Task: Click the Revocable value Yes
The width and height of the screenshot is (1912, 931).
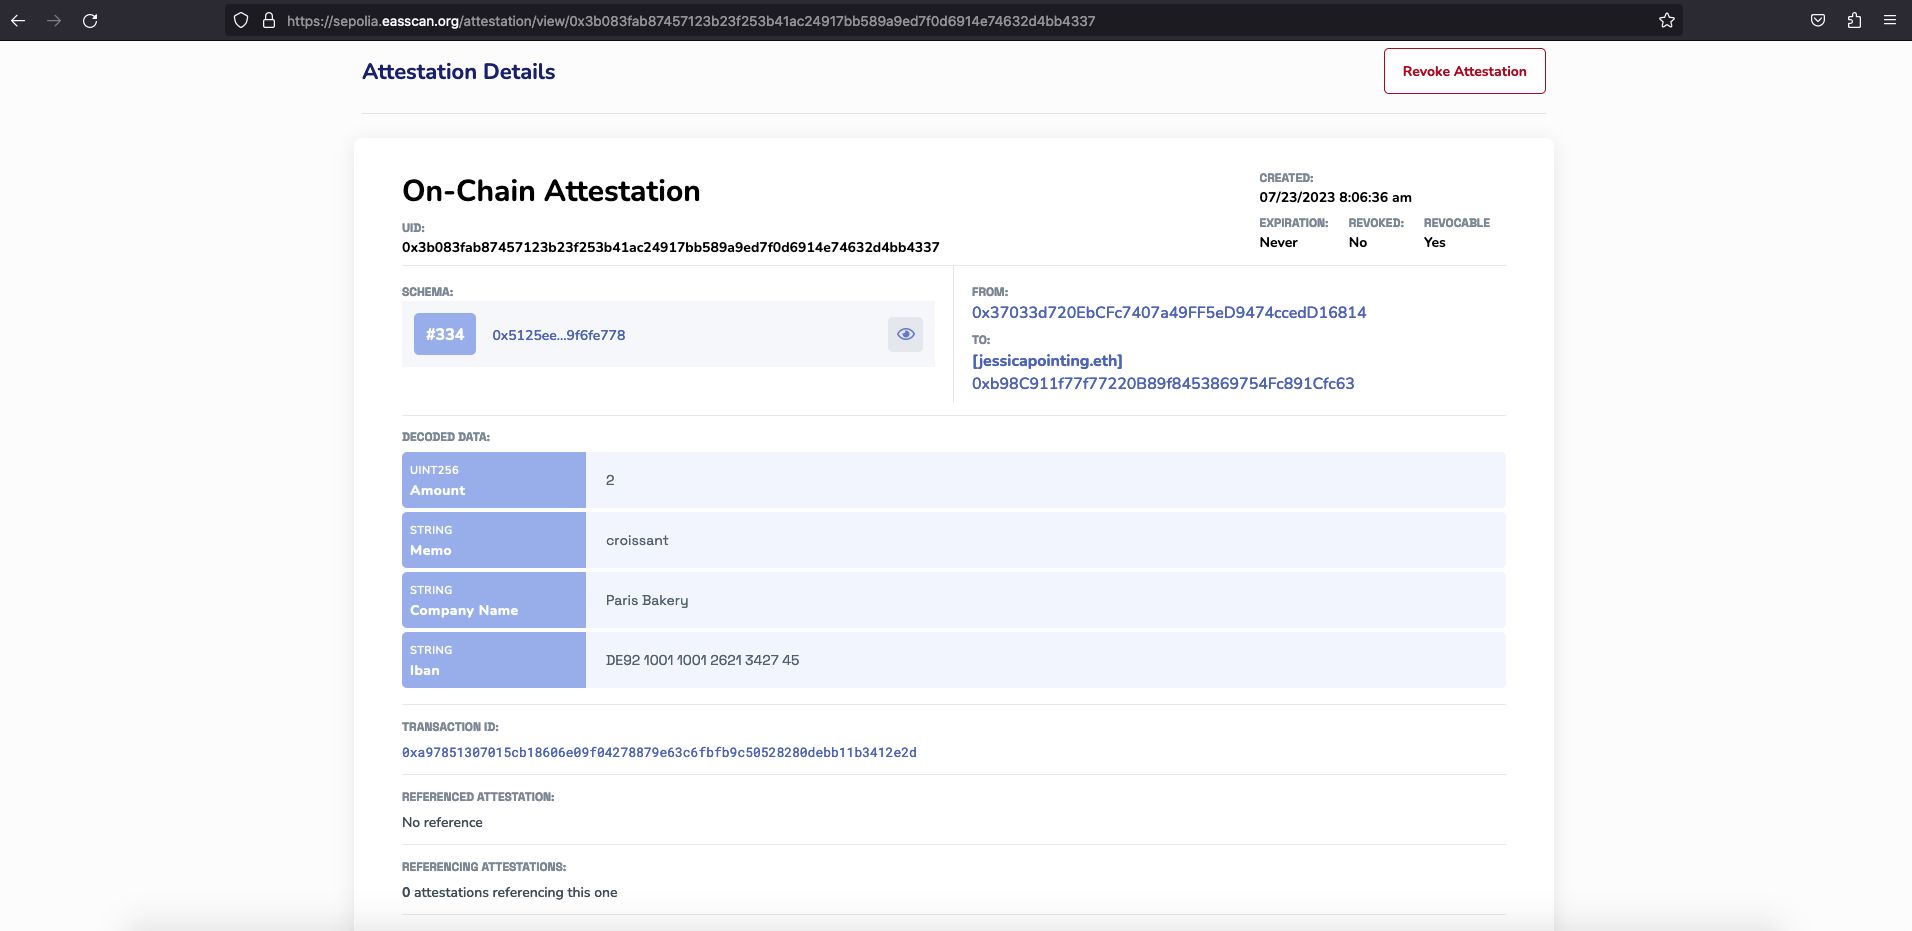Action: click(1434, 242)
